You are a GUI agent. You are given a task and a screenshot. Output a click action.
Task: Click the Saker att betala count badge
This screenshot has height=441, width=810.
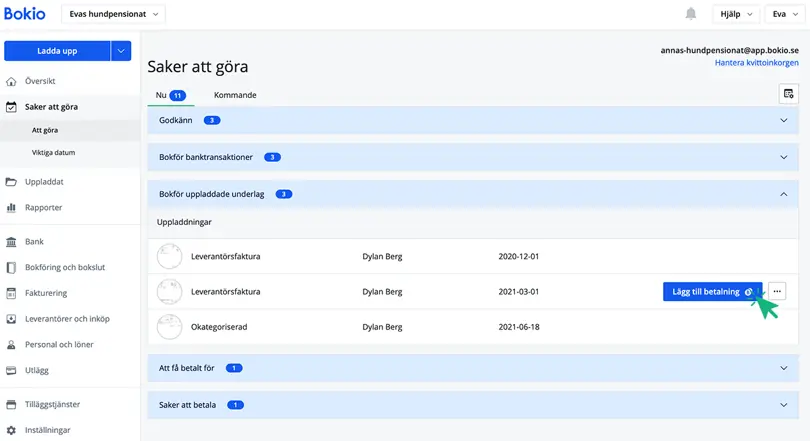point(236,405)
